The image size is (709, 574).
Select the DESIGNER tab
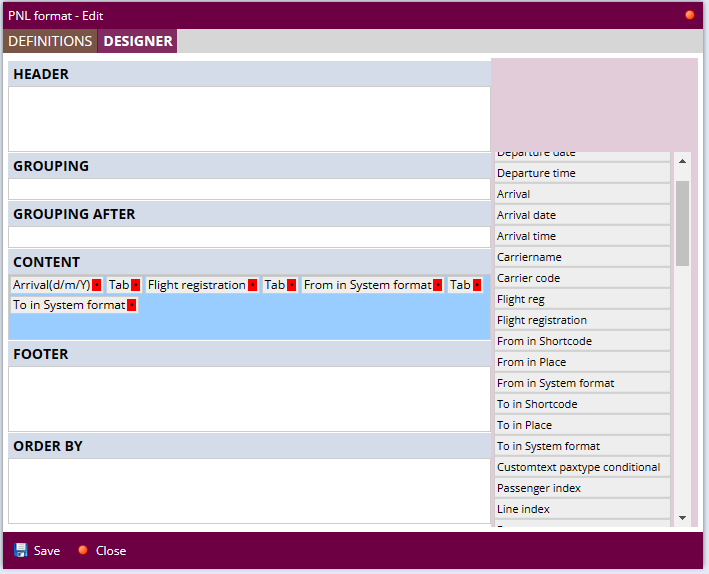(137, 41)
